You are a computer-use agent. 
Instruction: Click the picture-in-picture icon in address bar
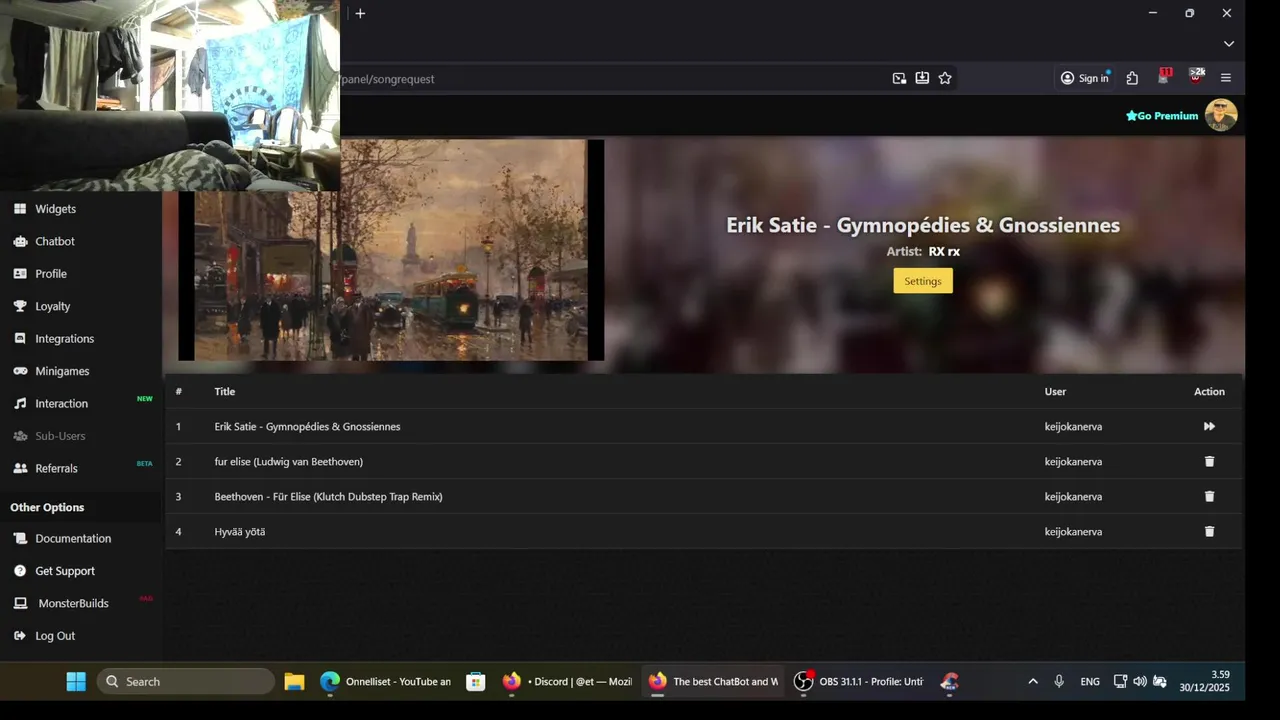(899, 78)
